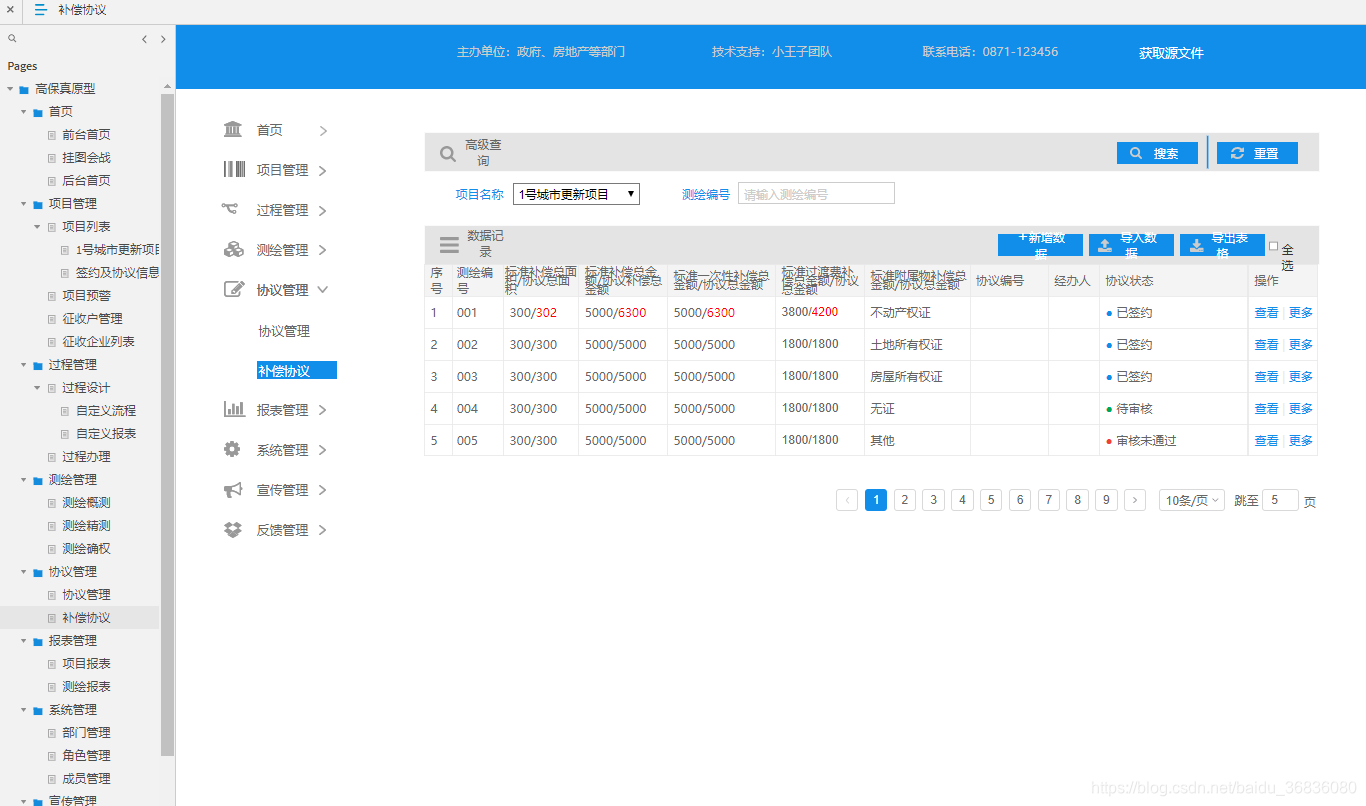
Task: Select the 补偿协议 submenu item
Action: tap(296, 371)
